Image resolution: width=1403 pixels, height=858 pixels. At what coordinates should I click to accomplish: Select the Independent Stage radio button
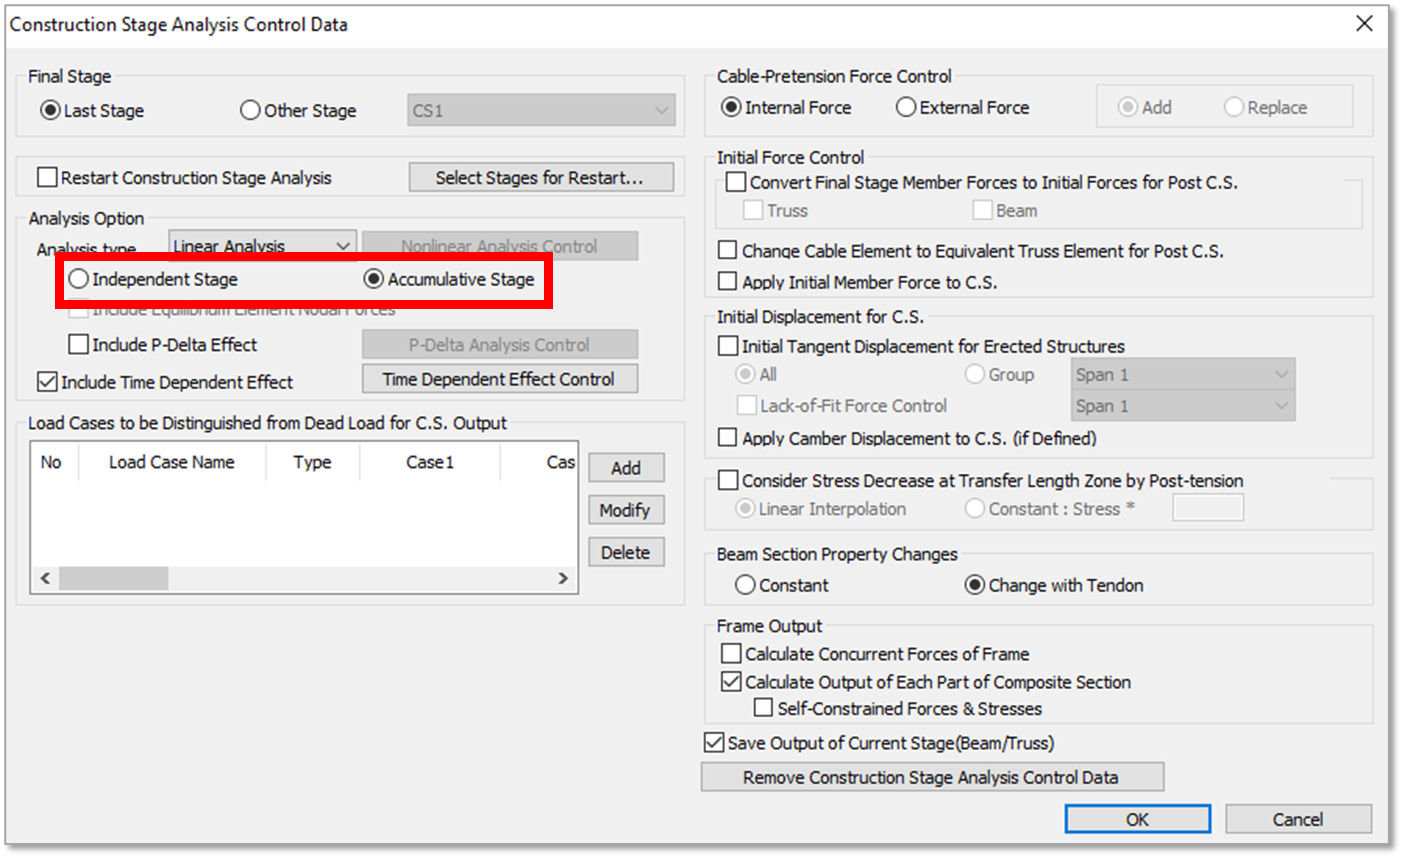79,280
